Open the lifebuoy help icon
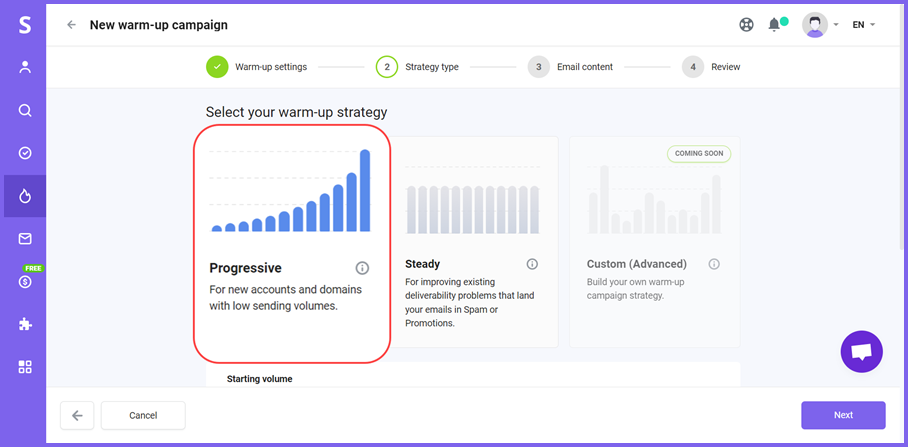The image size is (908, 447). pyautogui.click(x=746, y=25)
